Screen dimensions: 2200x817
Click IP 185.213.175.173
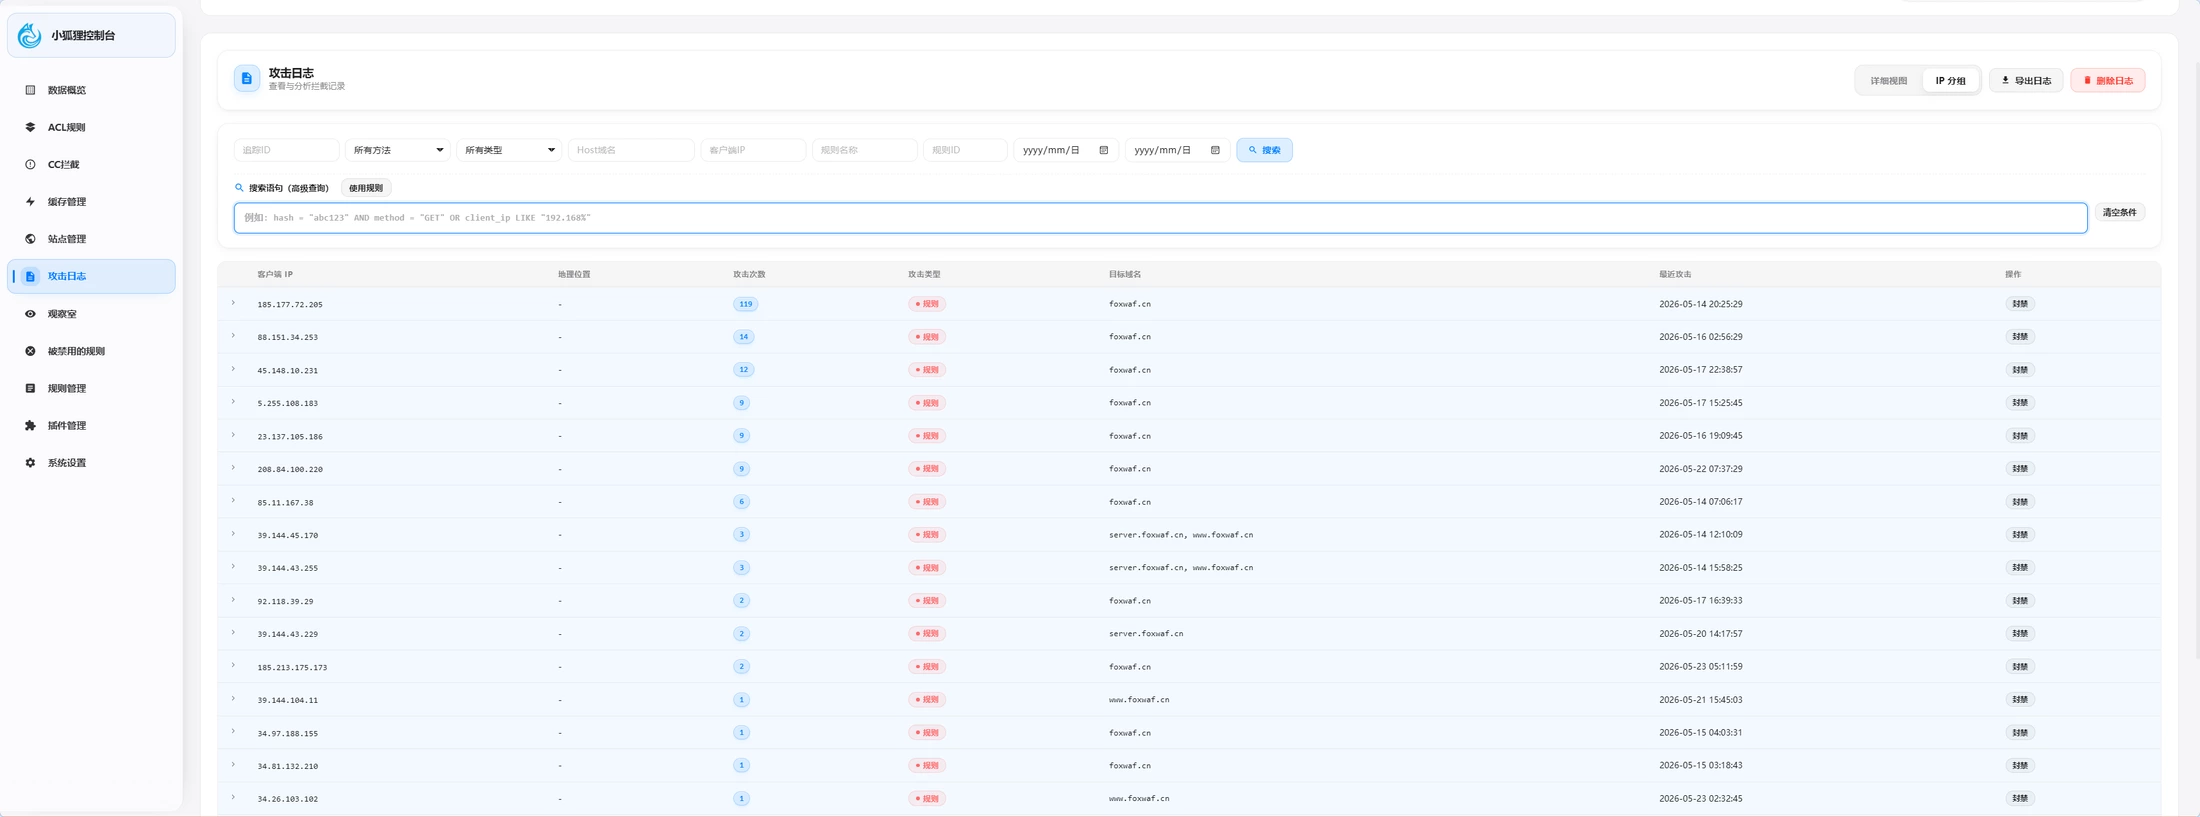(x=292, y=667)
